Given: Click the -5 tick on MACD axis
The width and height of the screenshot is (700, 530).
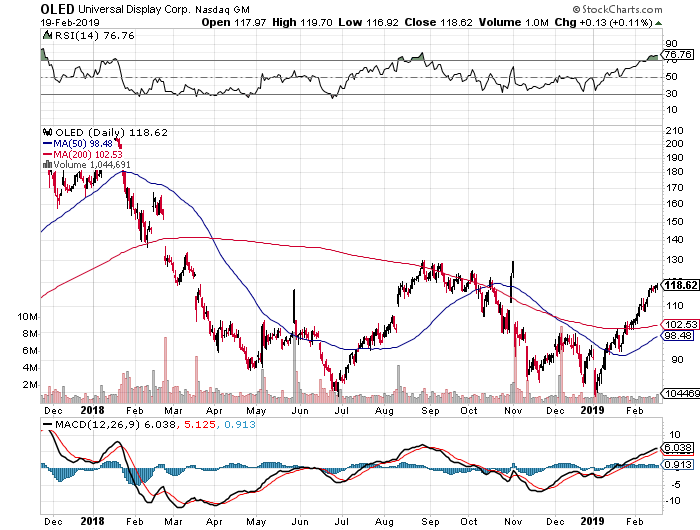Looking at the screenshot, I should pos(674,484).
